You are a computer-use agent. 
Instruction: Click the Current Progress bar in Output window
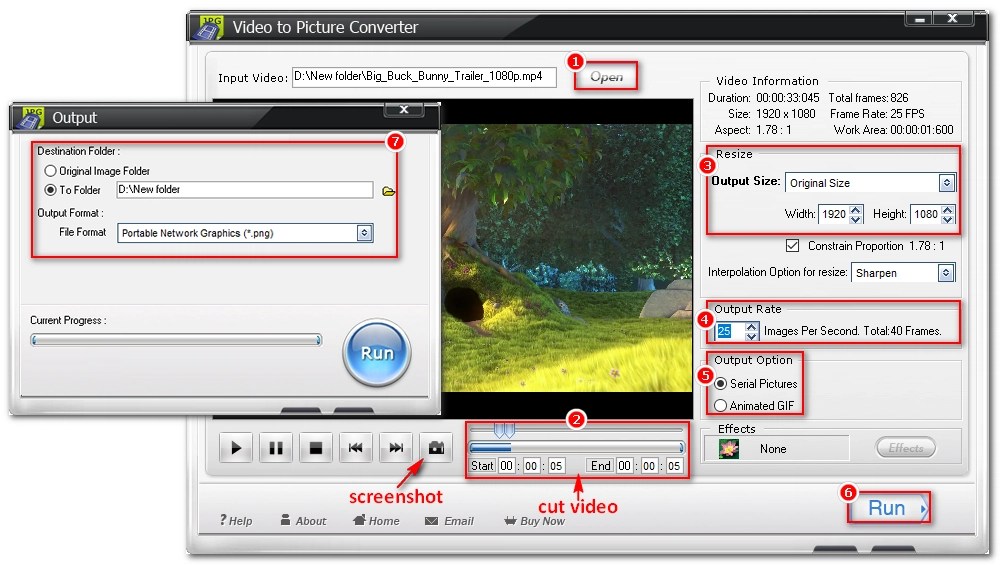(x=176, y=340)
